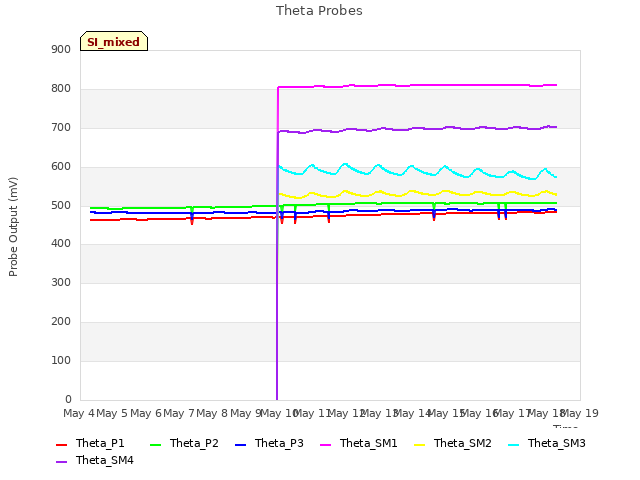Click the purple Theta_SM4 legend swatch
Screen dimensions: 640x480
61,462
